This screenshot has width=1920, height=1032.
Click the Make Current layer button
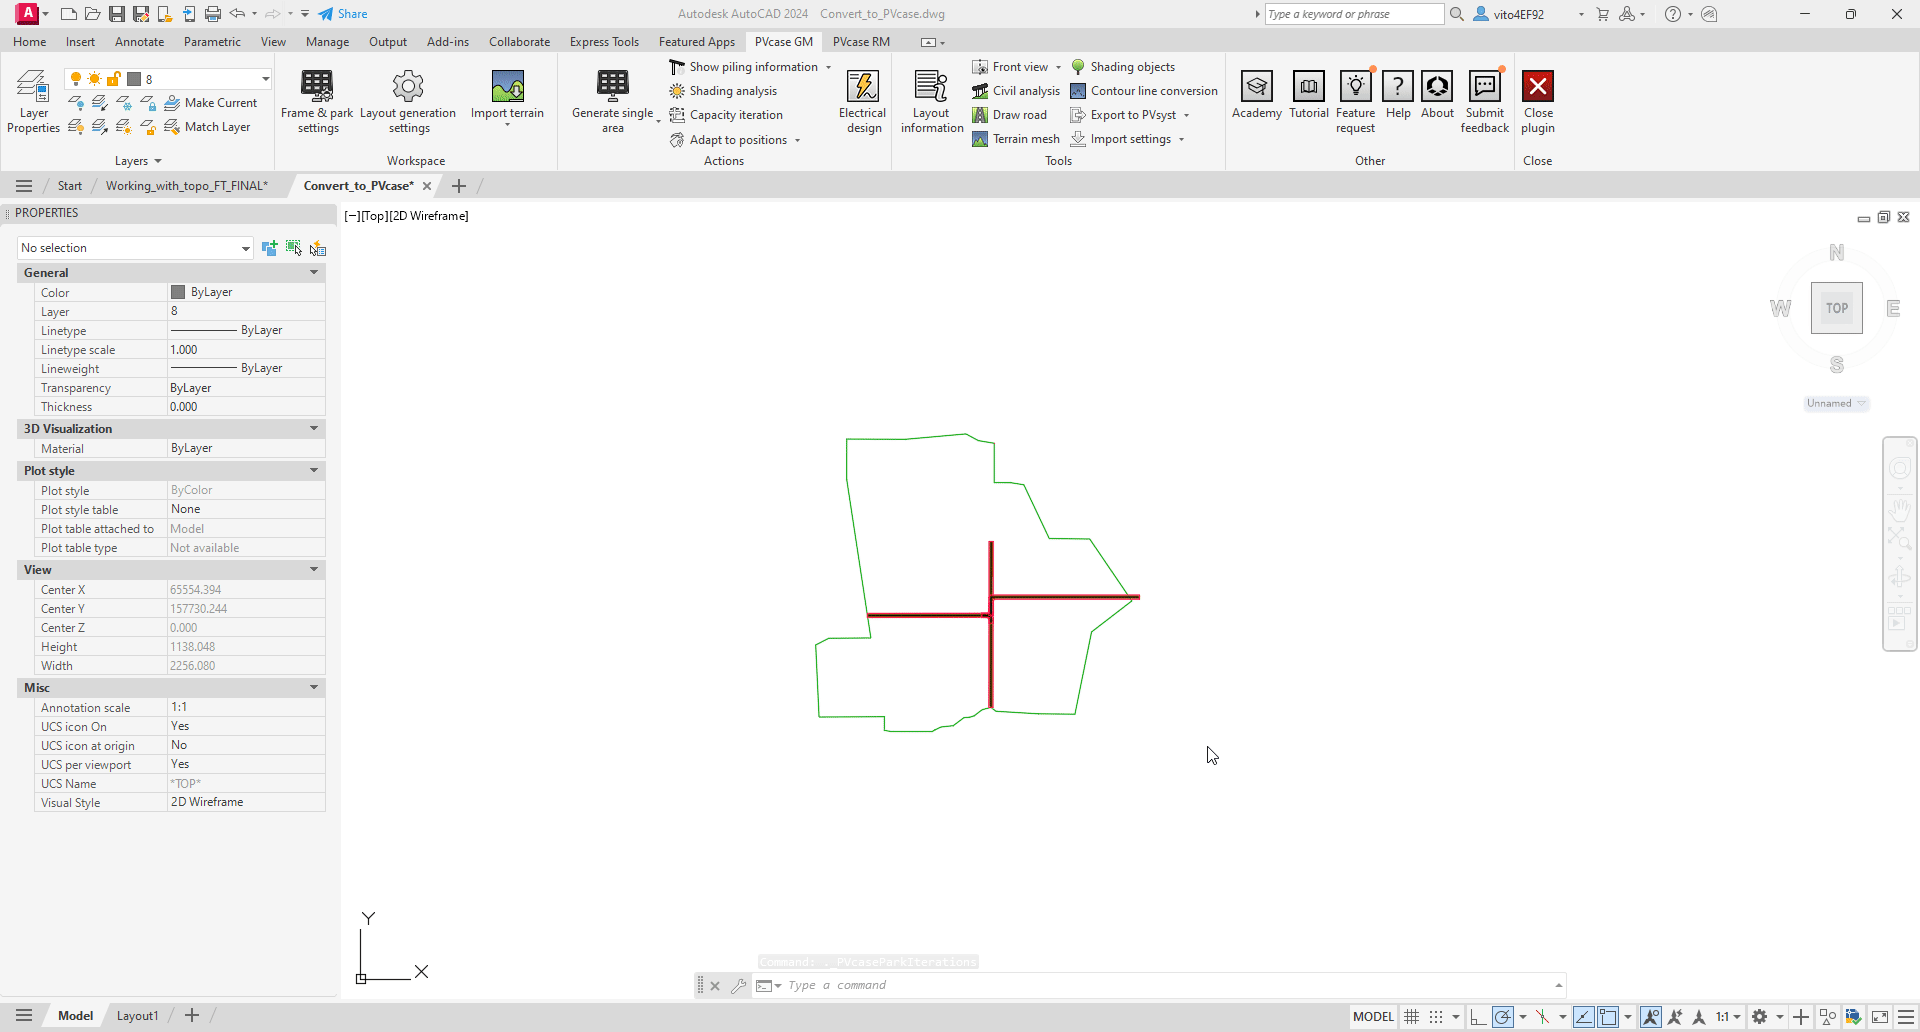[x=211, y=103]
